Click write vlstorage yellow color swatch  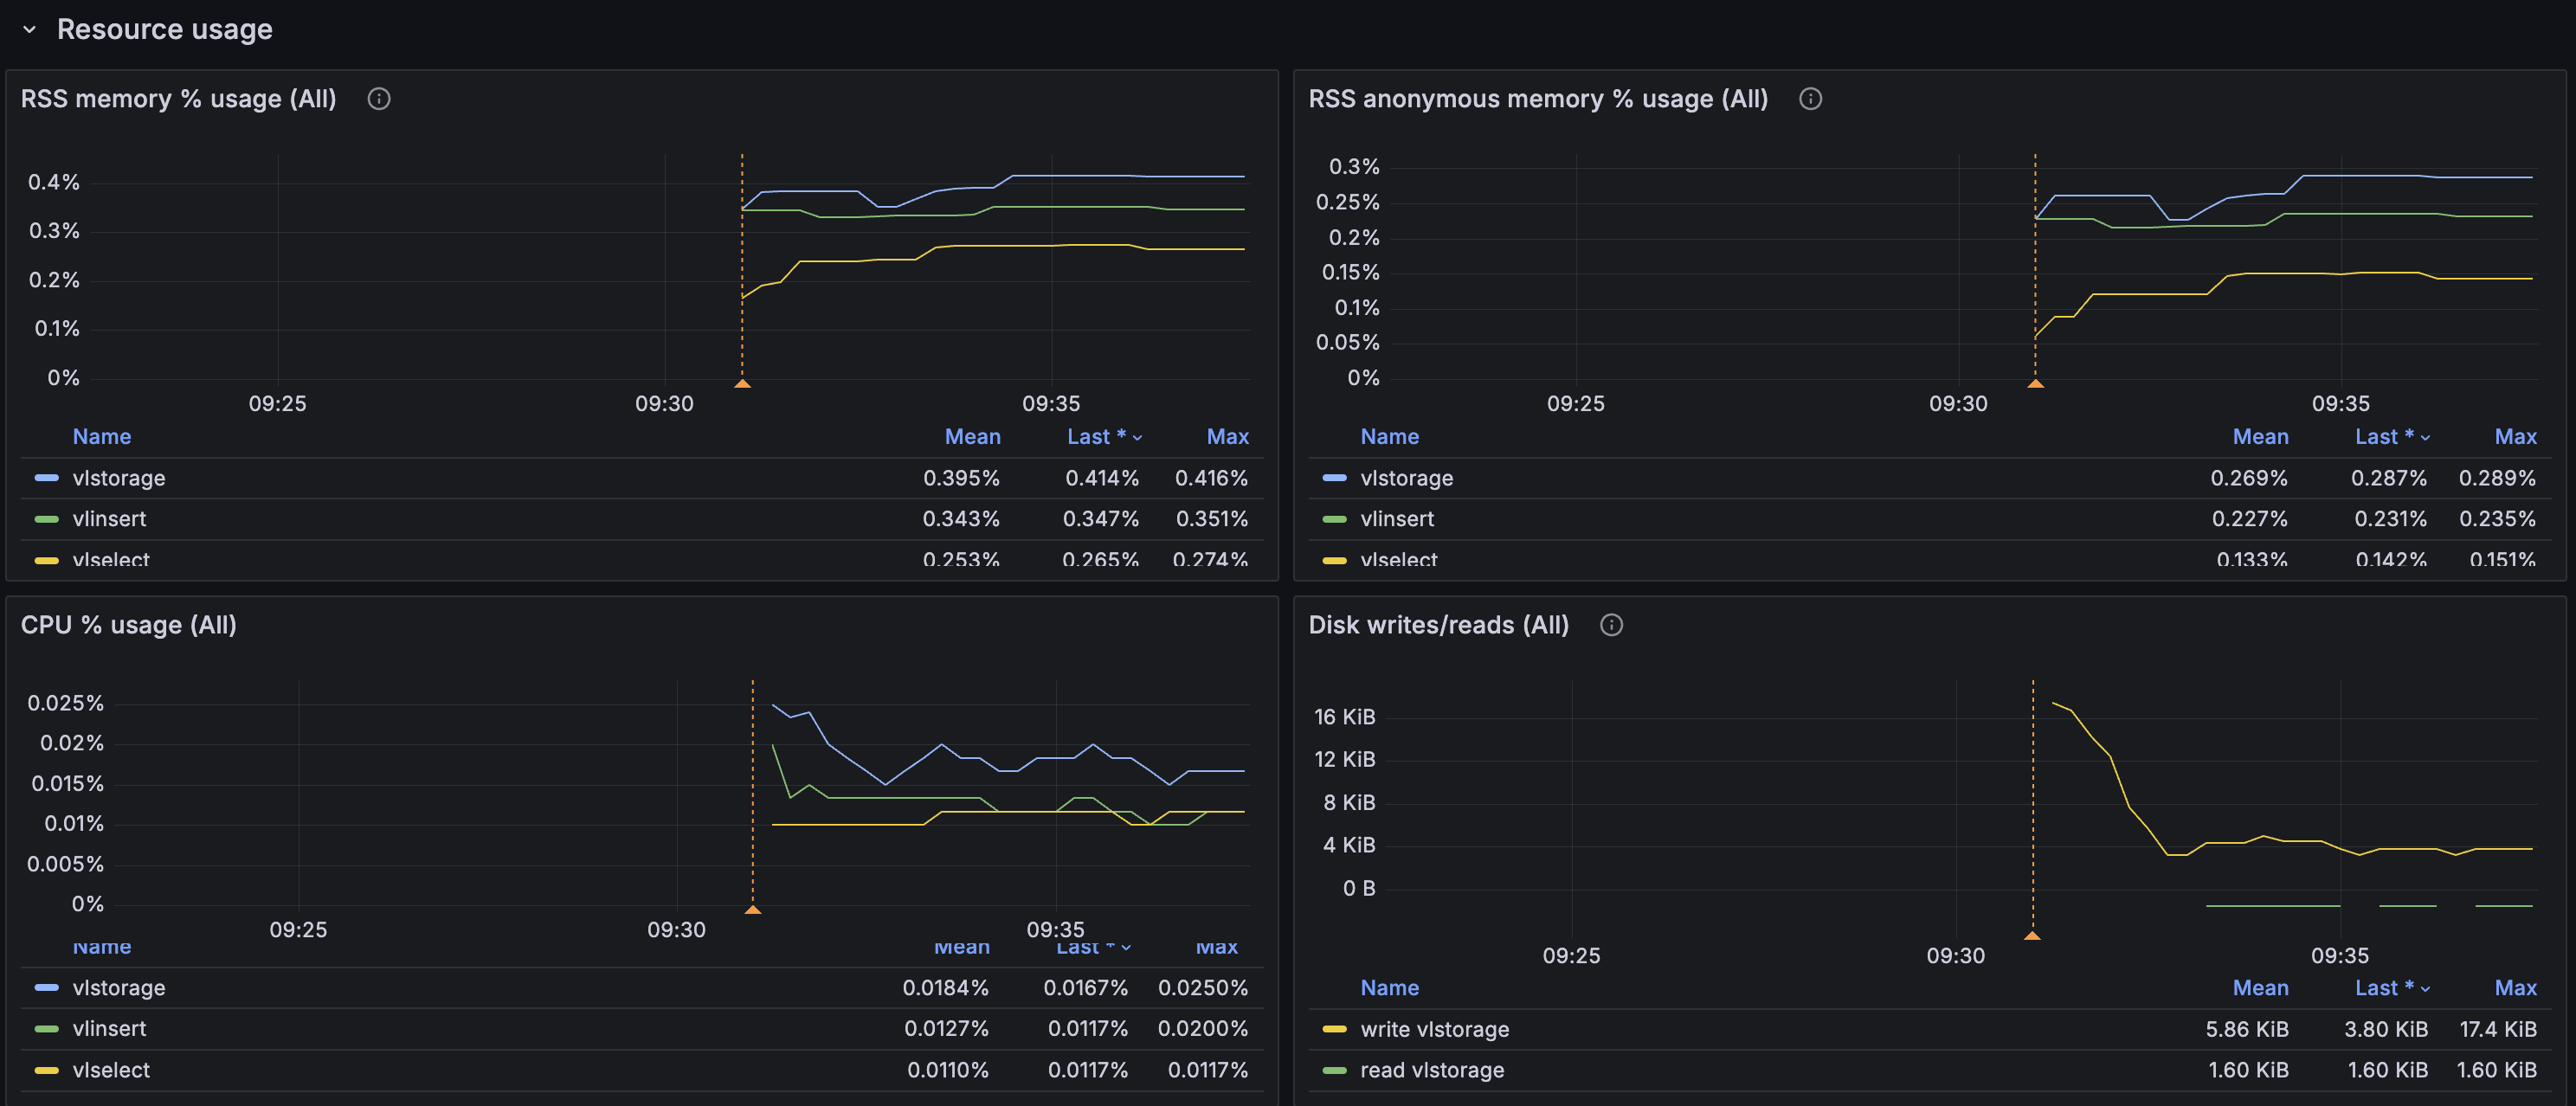pos(1334,1029)
